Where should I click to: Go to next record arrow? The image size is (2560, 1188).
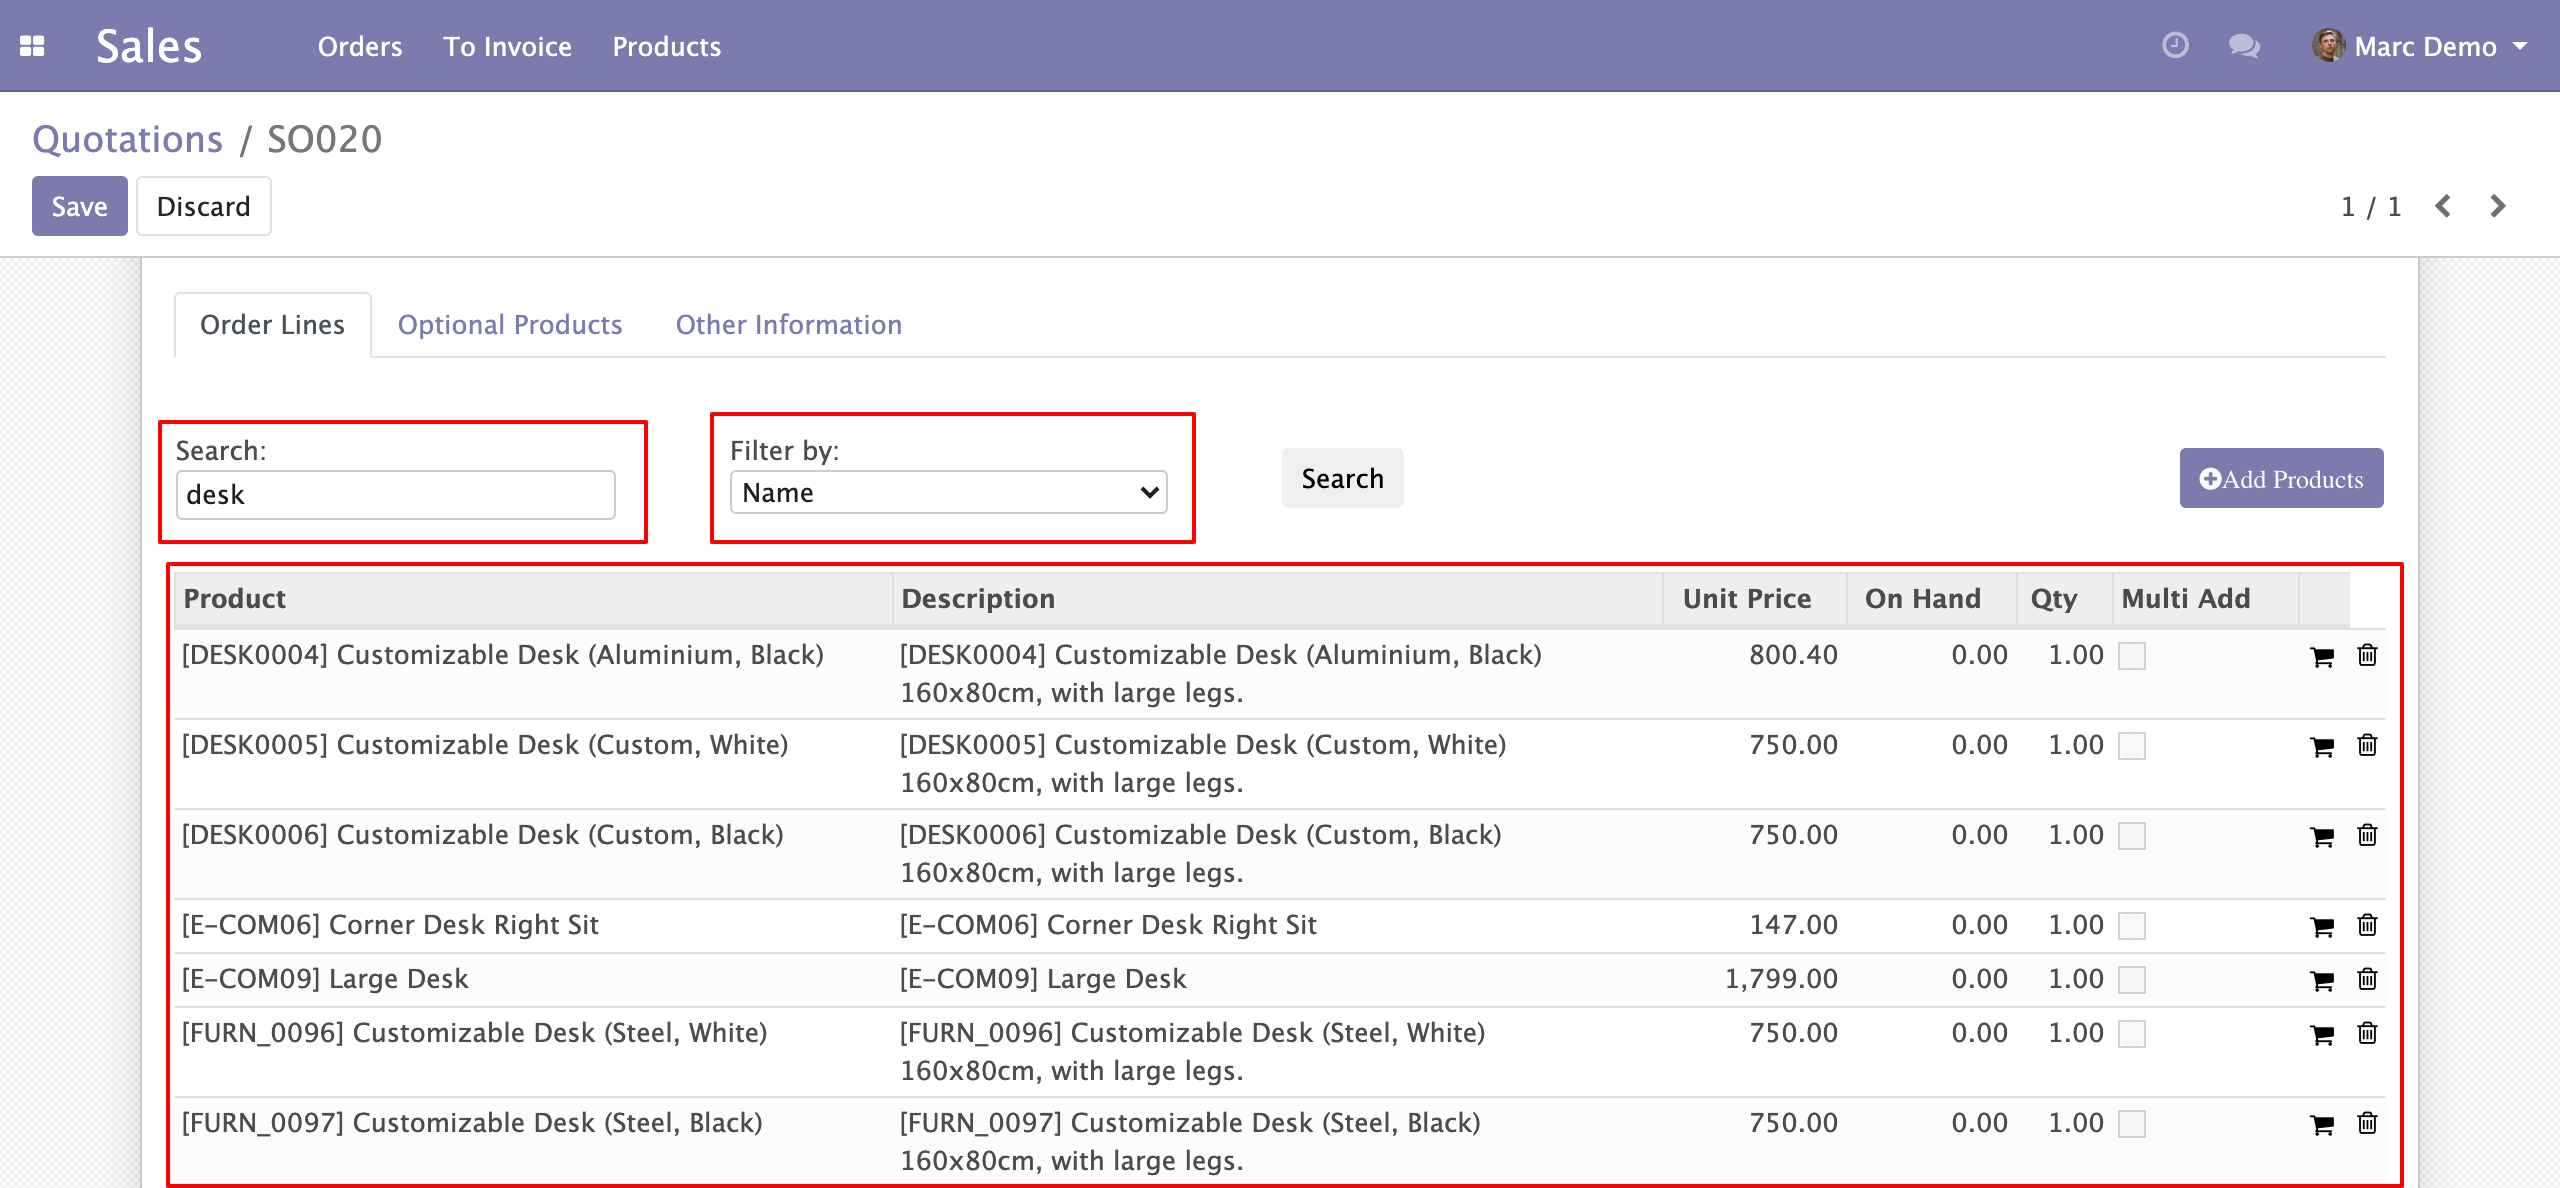(2497, 206)
